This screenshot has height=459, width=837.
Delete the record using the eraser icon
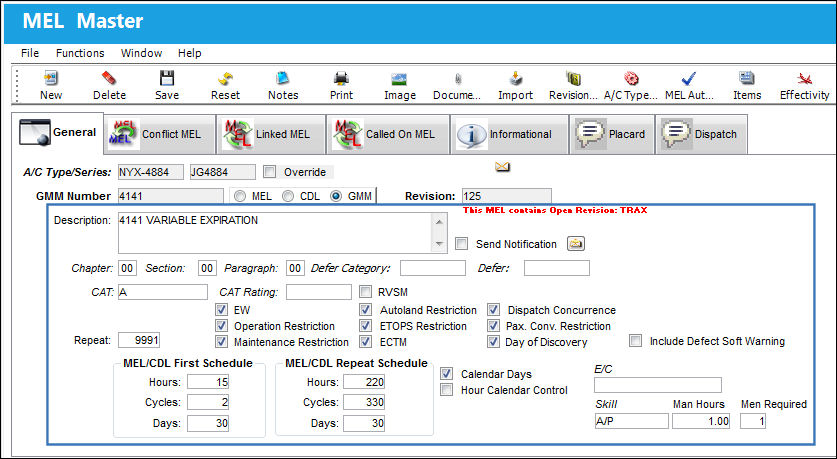109,78
